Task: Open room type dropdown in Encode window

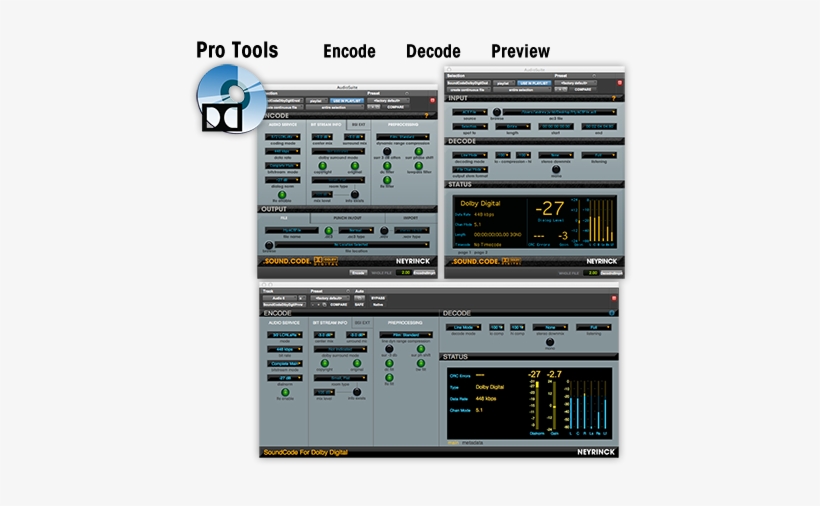Action: 338,180
